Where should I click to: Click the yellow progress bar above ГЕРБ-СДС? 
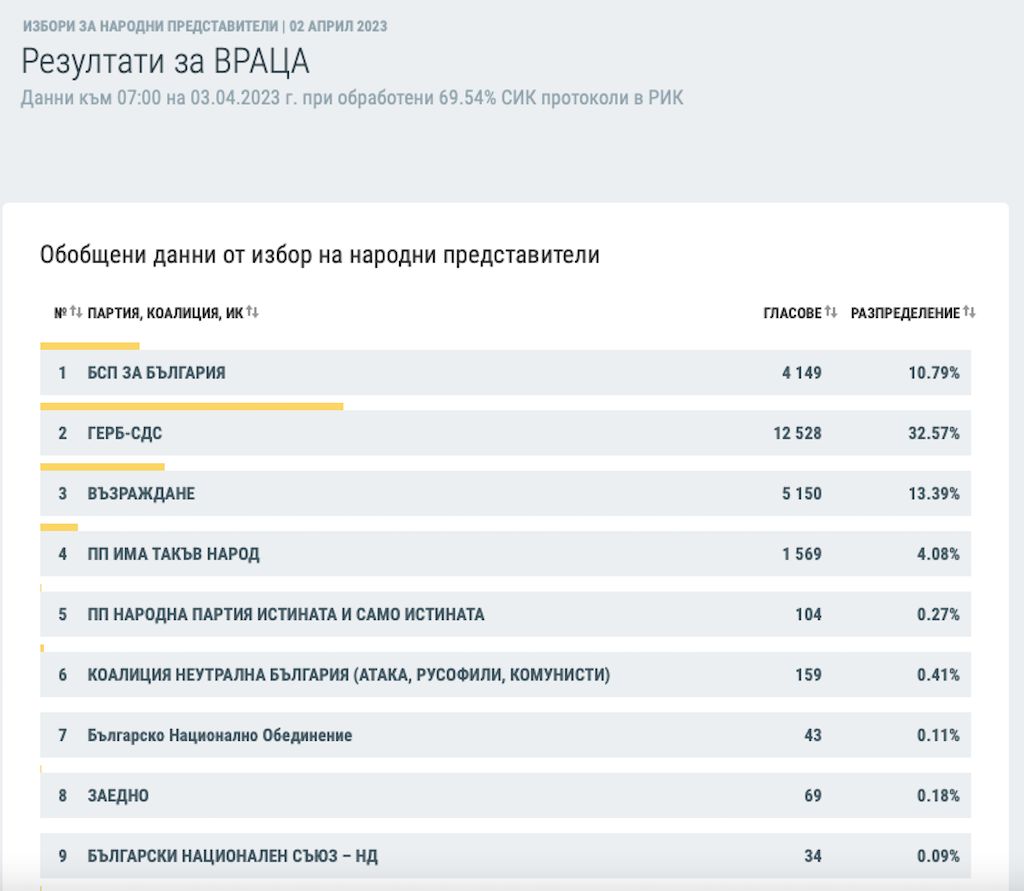(x=191, y=407)
